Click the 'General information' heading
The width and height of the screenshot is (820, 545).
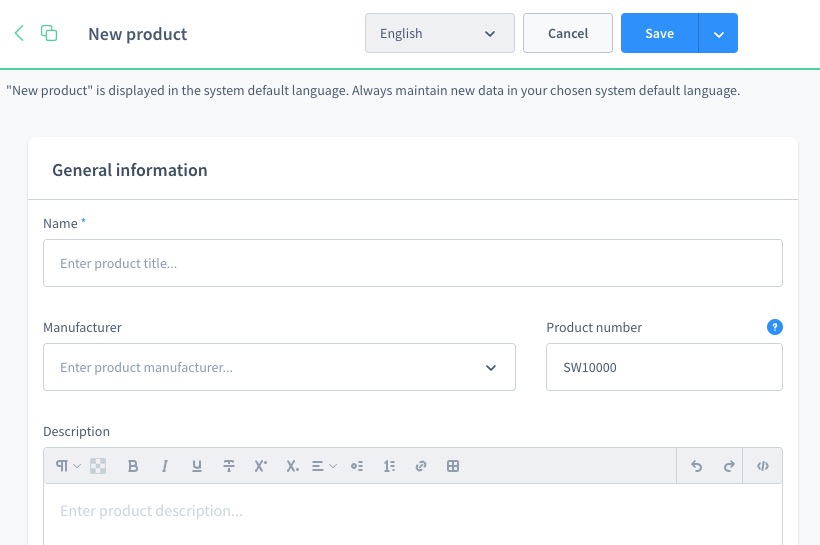coord(130,170)
